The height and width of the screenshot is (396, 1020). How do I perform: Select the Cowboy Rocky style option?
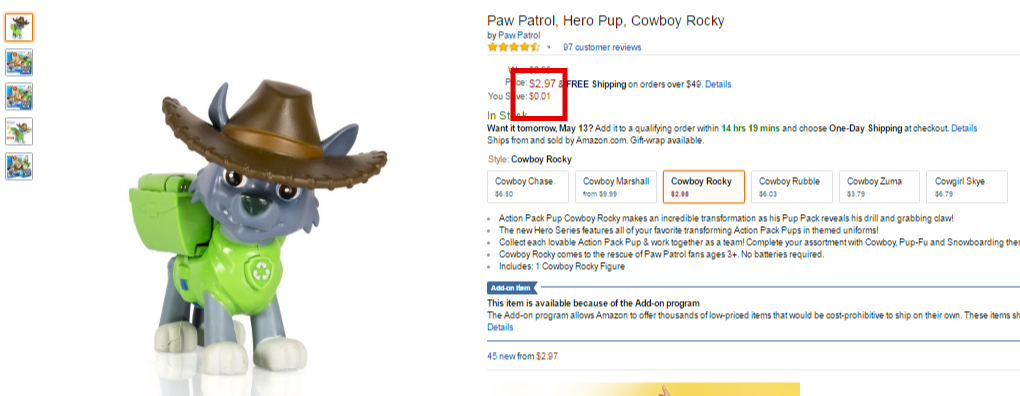pos(704,187)
